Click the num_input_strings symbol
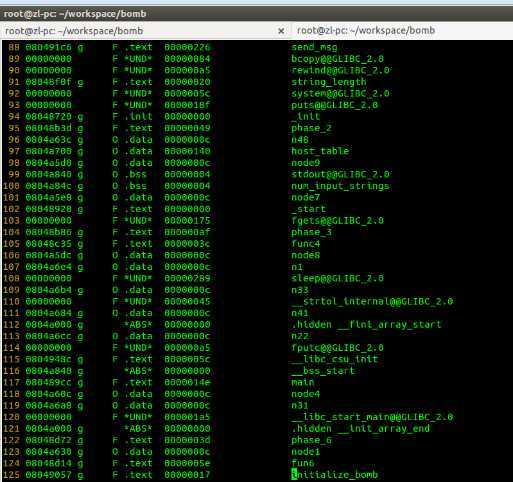Viewport: 513px width, 482px height. 340,186
